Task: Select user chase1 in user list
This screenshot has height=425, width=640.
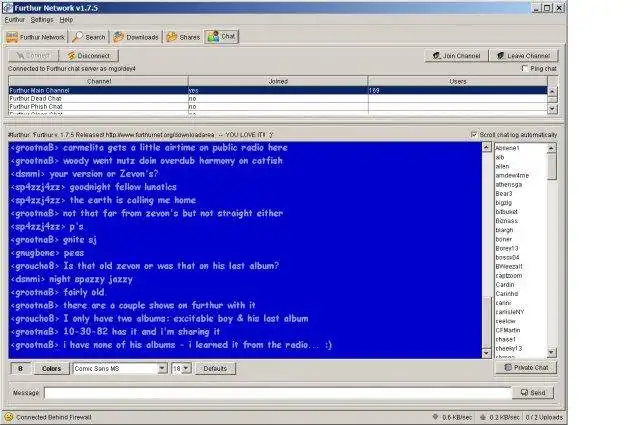Action: [506, 339]
